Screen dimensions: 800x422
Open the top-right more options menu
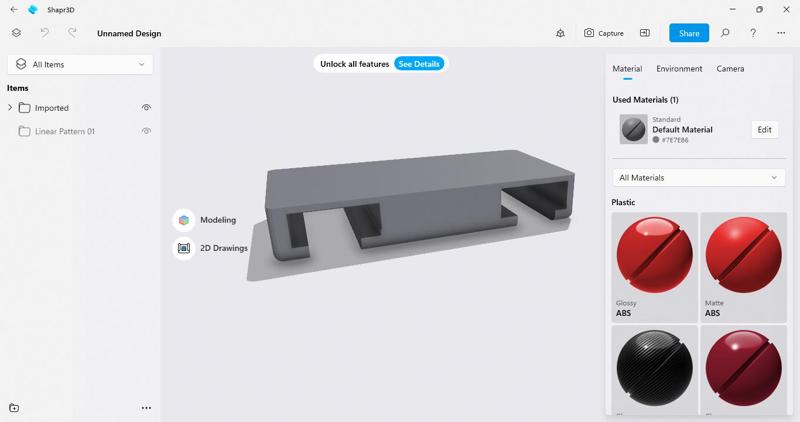coord(781,33)
